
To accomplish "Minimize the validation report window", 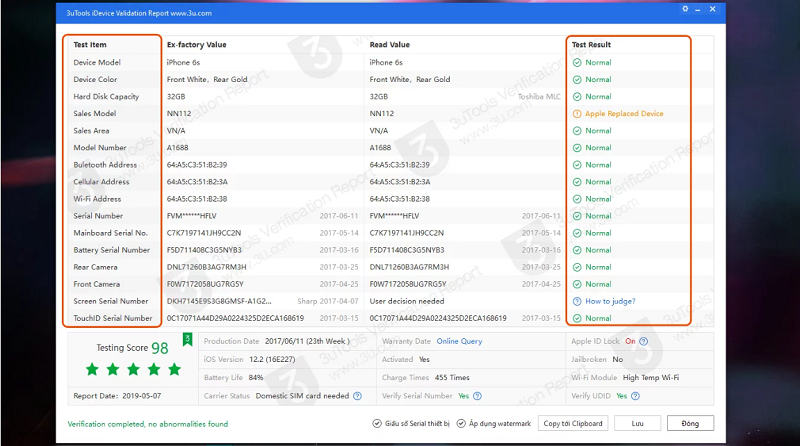I will [697, 9].
